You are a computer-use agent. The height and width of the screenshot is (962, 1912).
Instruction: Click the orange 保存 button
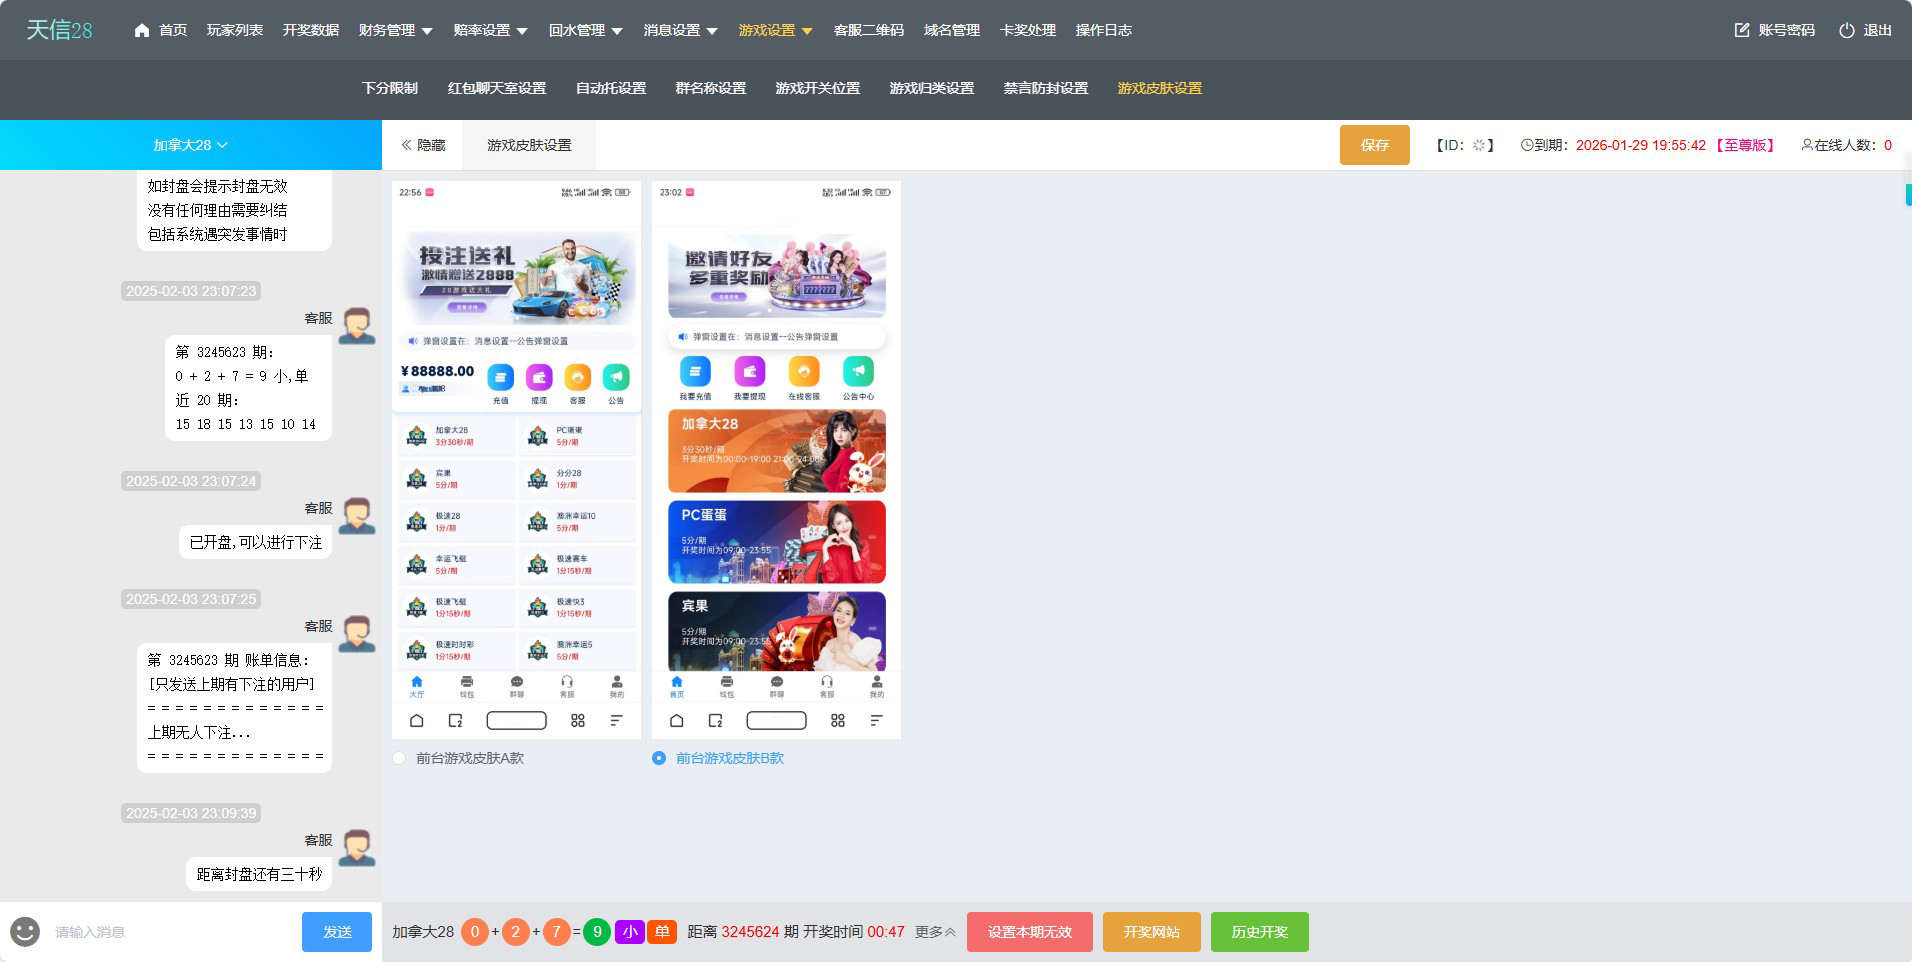click(1375, 145)
